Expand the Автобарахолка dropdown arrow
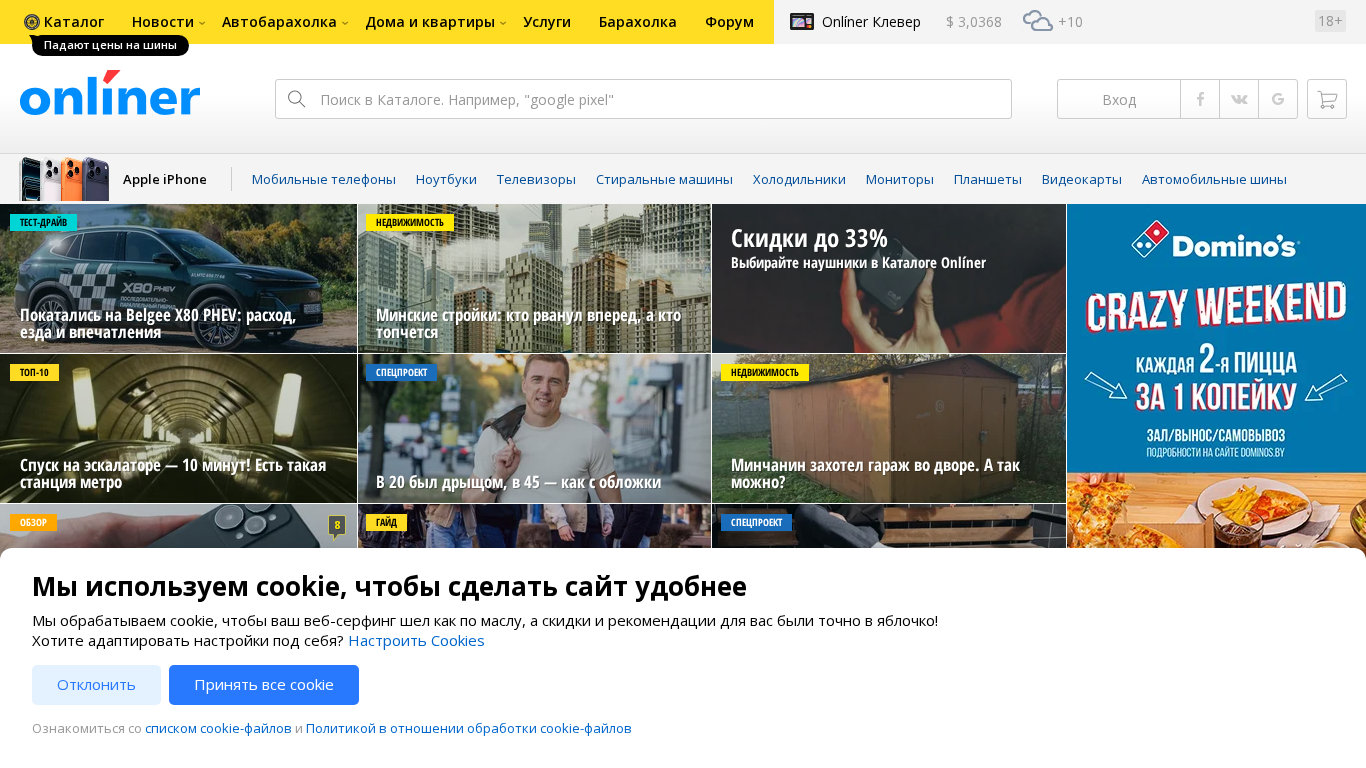This screenshot has width=1366, height=768. tap(345, 23)
